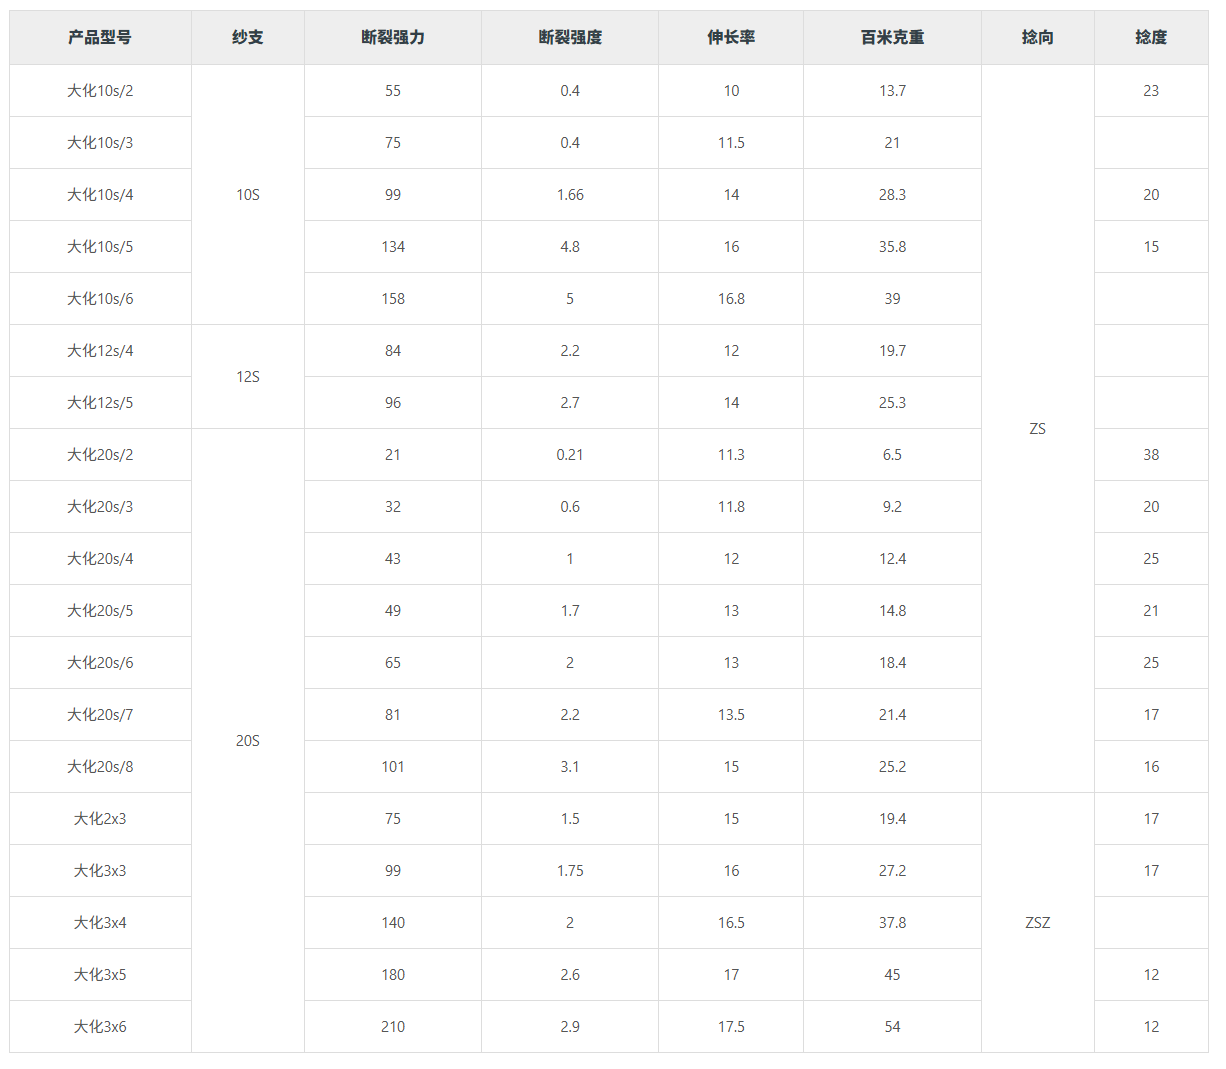Select the 百米克重 header cell
The width and height of the screenshot is (1226, 1069).
892,37
